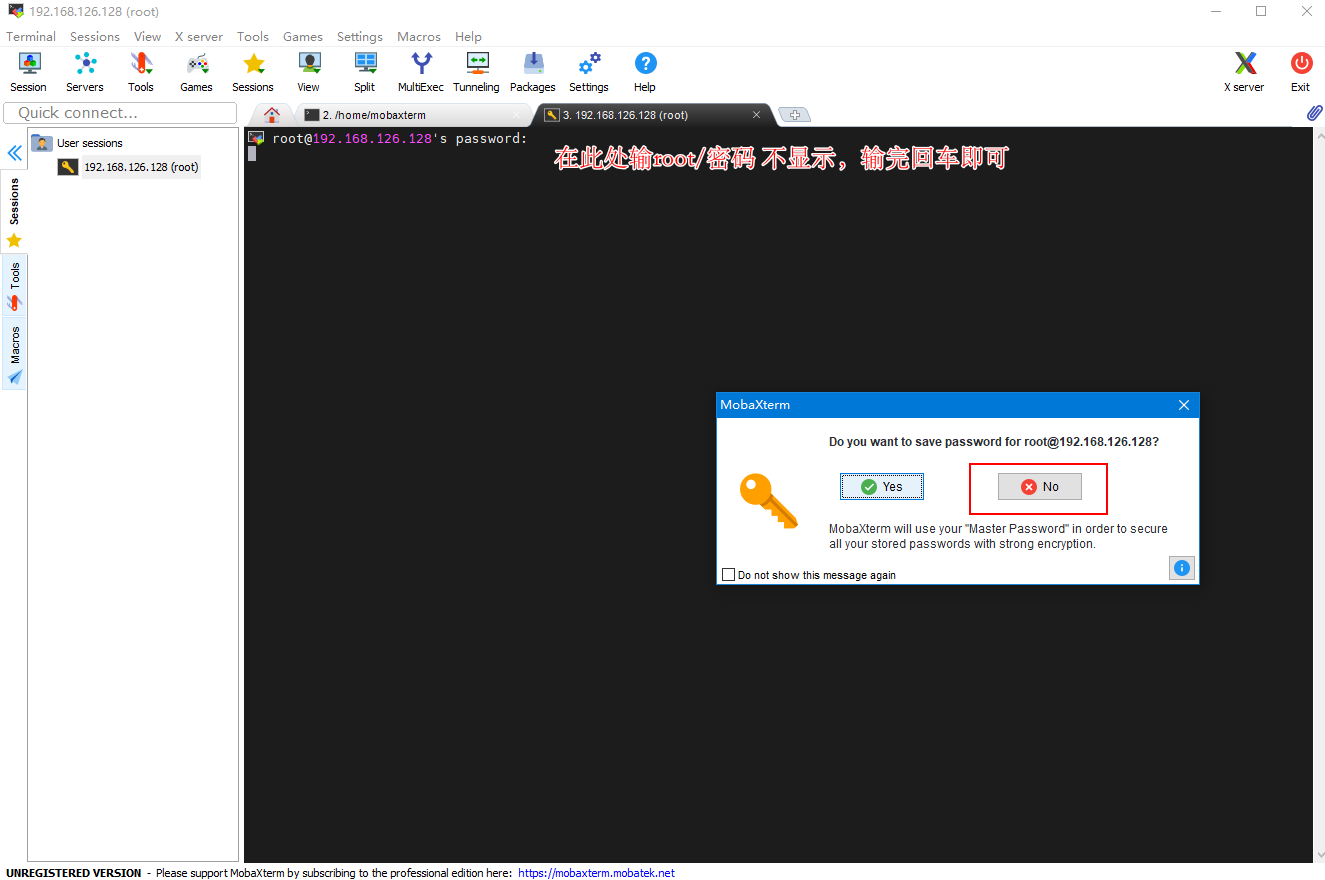The height and width of the screenshot is (880, 1325).
Task: Click the red Exit power icon
Action: click(1301, 72)
